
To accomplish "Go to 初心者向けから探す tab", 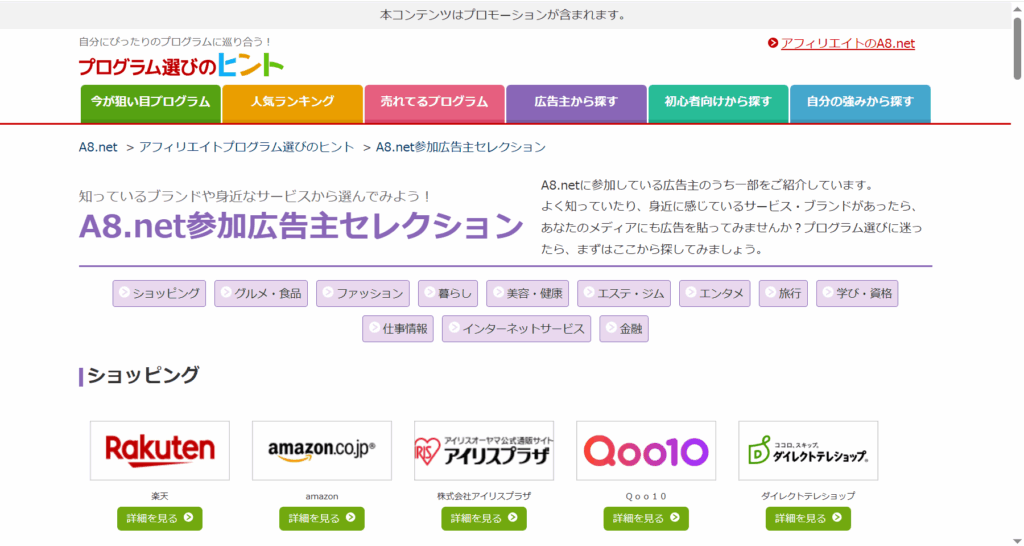I will click(x=717, y=102).
